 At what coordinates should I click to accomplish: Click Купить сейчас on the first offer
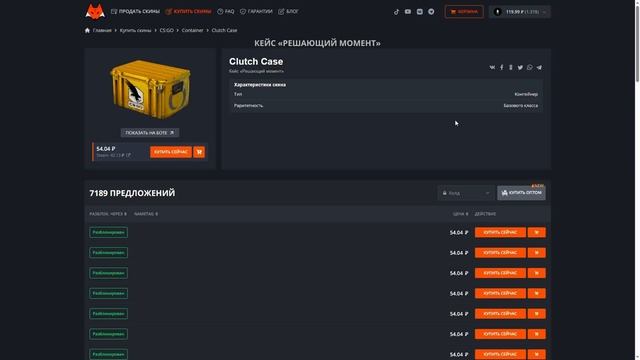pos(500,232)
